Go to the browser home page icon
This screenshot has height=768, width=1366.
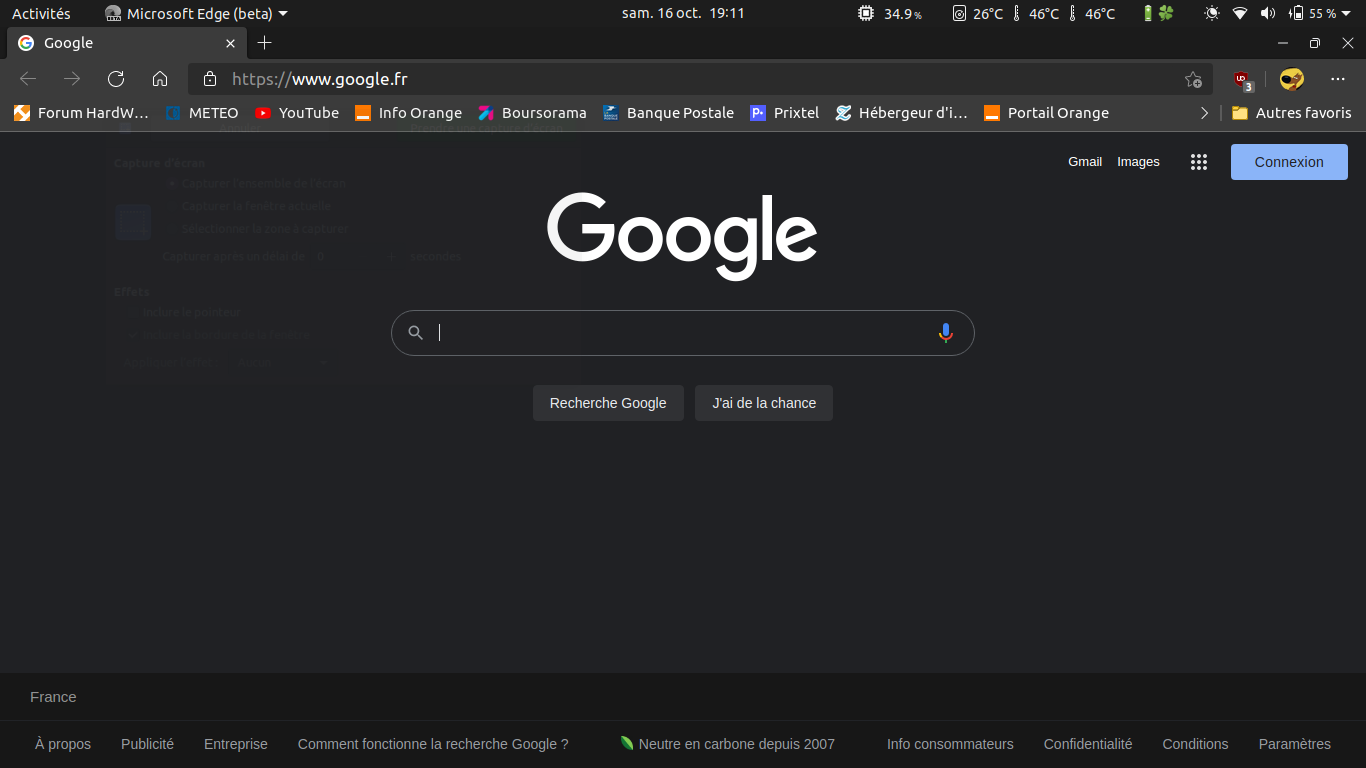point(160,79)
